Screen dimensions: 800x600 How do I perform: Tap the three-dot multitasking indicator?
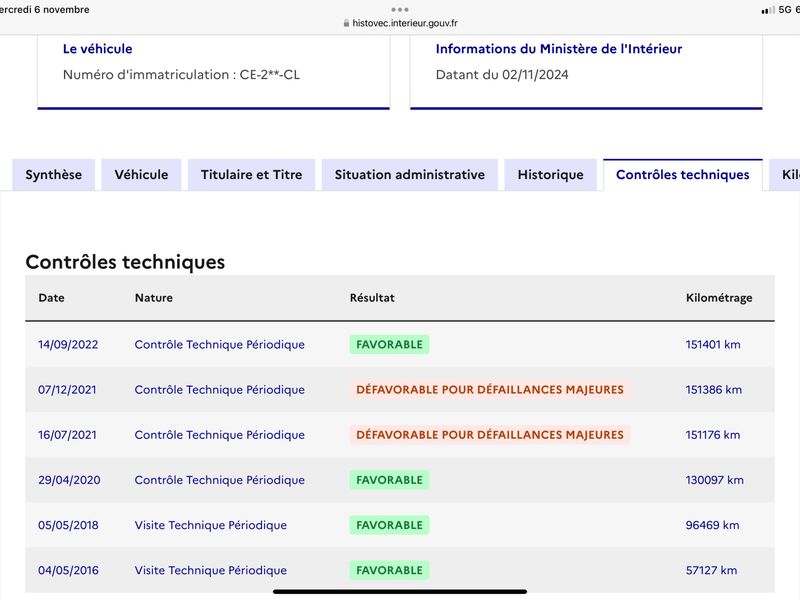pos(400,9)
